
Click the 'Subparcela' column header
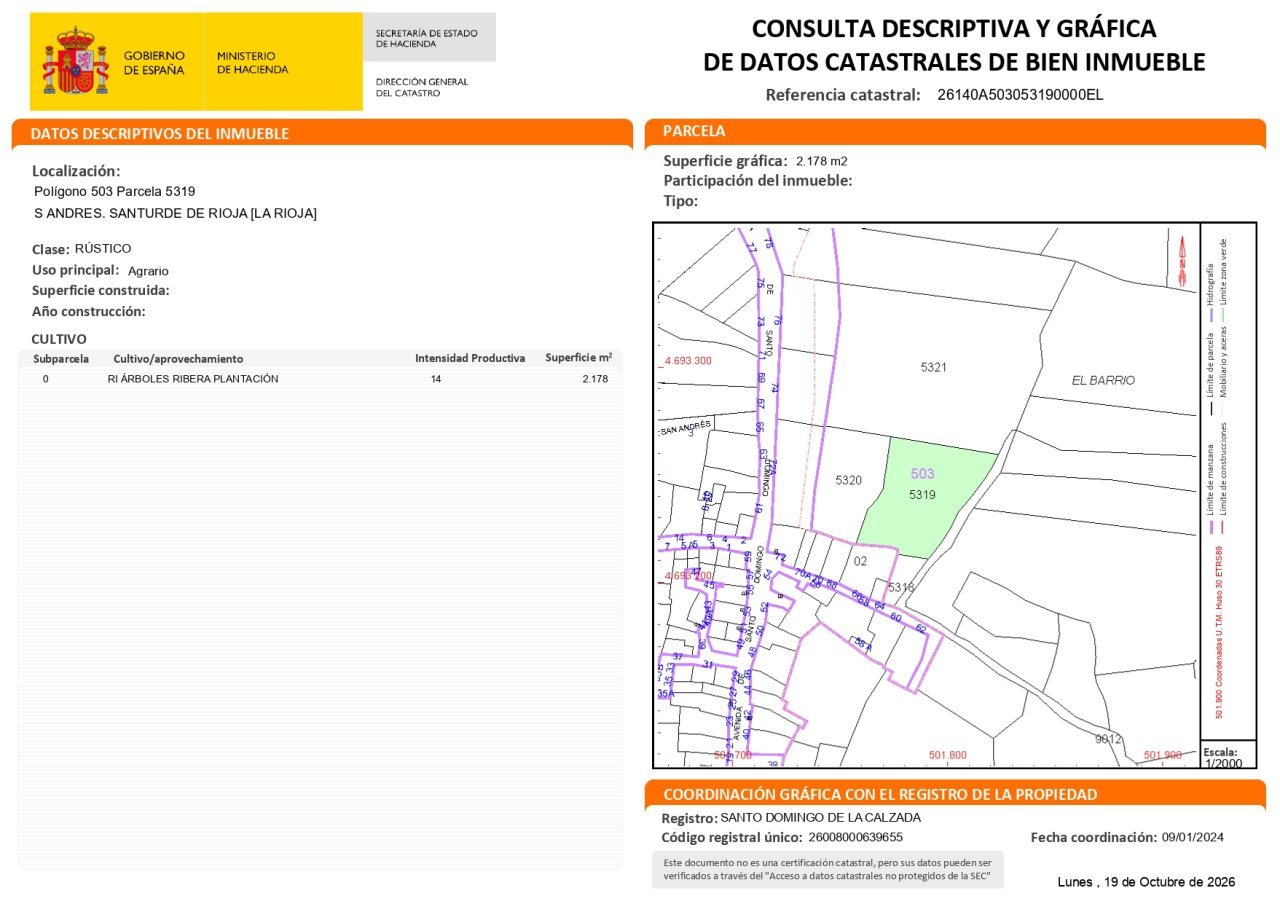[61, 358]
